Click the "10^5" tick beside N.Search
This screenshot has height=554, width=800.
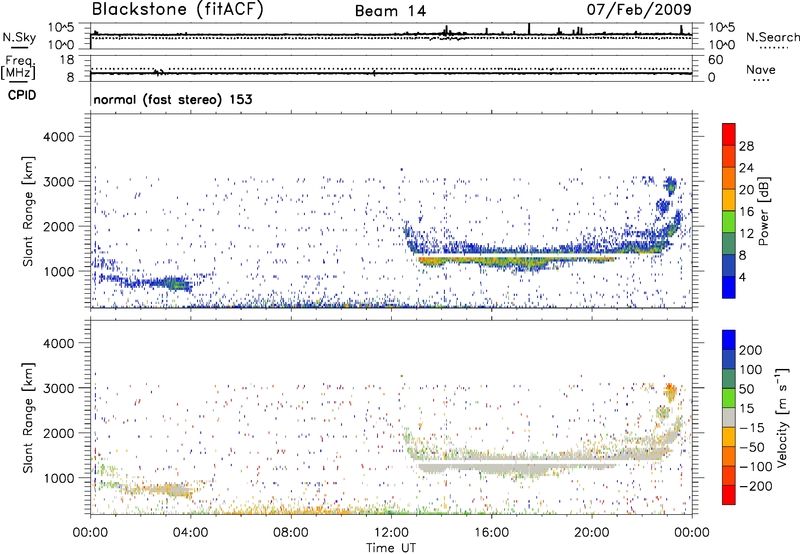point(722,28)
